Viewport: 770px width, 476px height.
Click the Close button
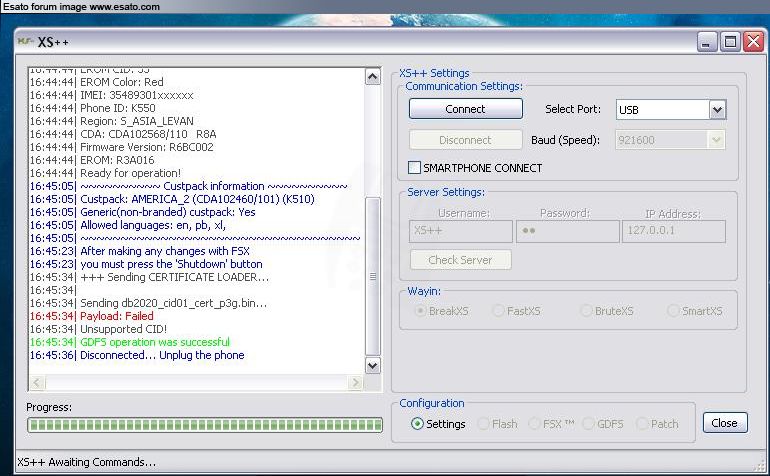point(725,423)
